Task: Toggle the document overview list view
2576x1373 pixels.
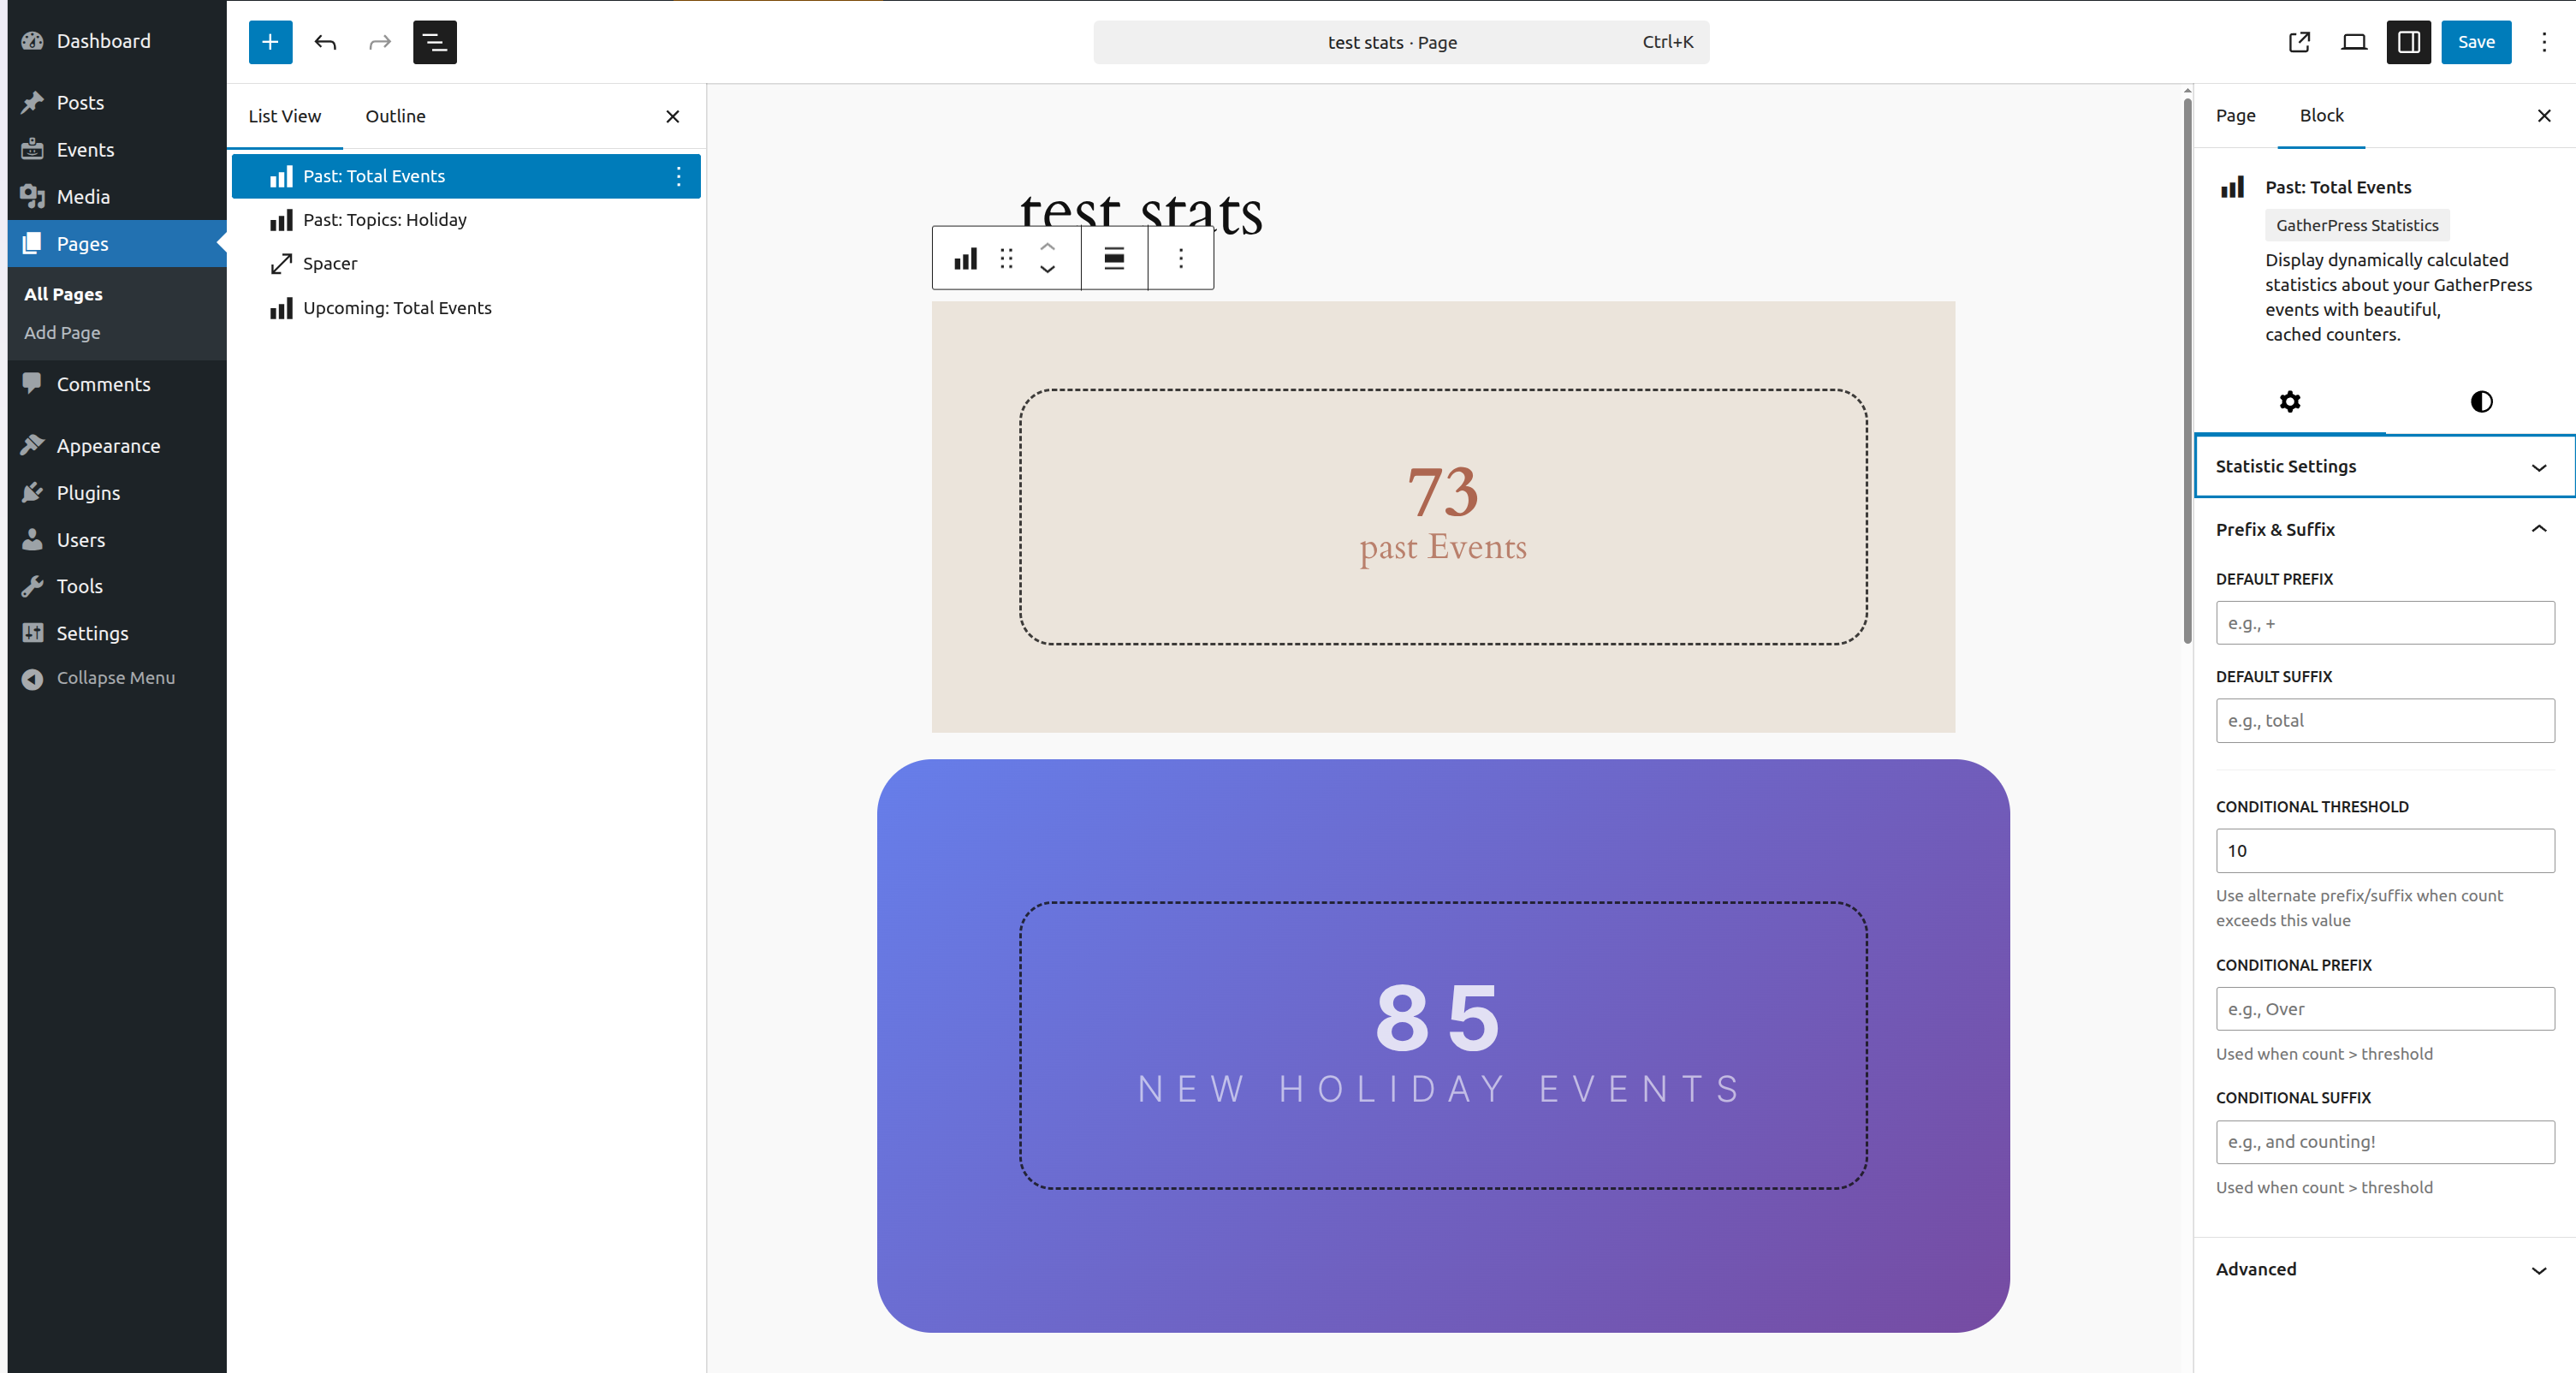Action: coord(434,42)
